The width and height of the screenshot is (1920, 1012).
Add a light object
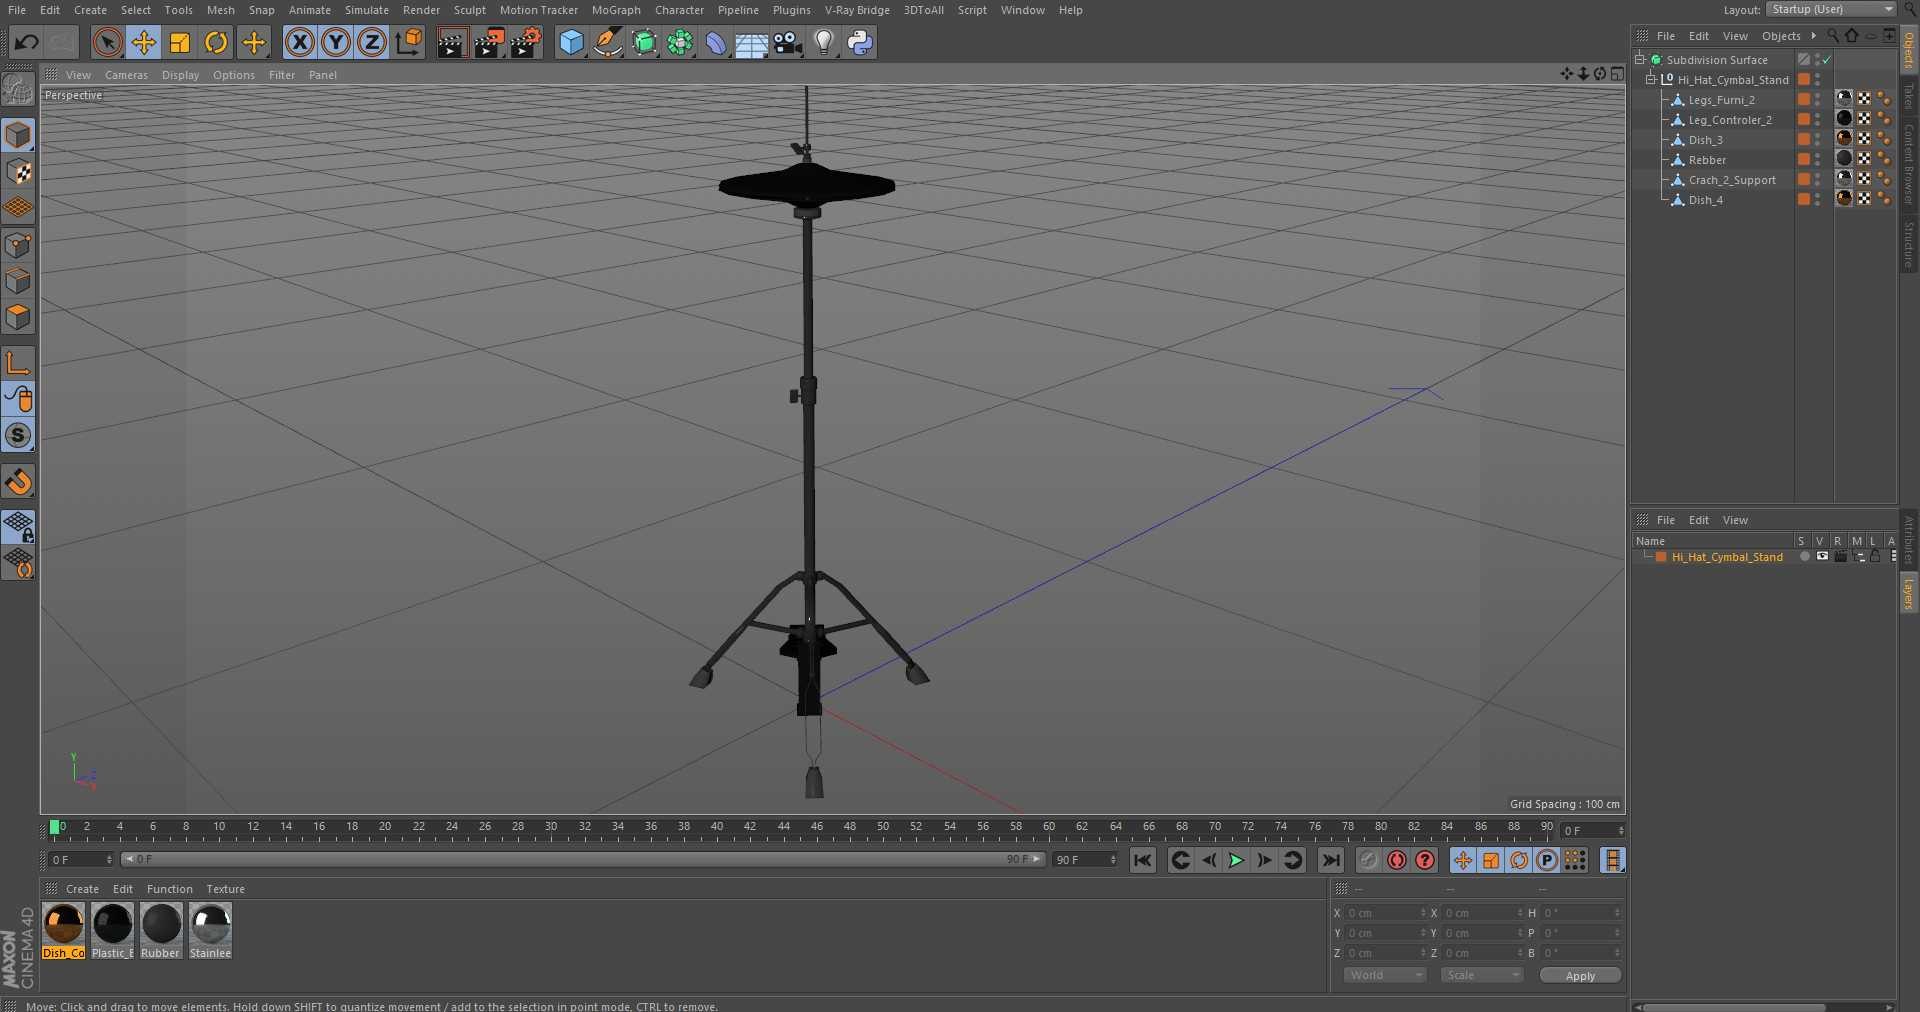[824, 42]
